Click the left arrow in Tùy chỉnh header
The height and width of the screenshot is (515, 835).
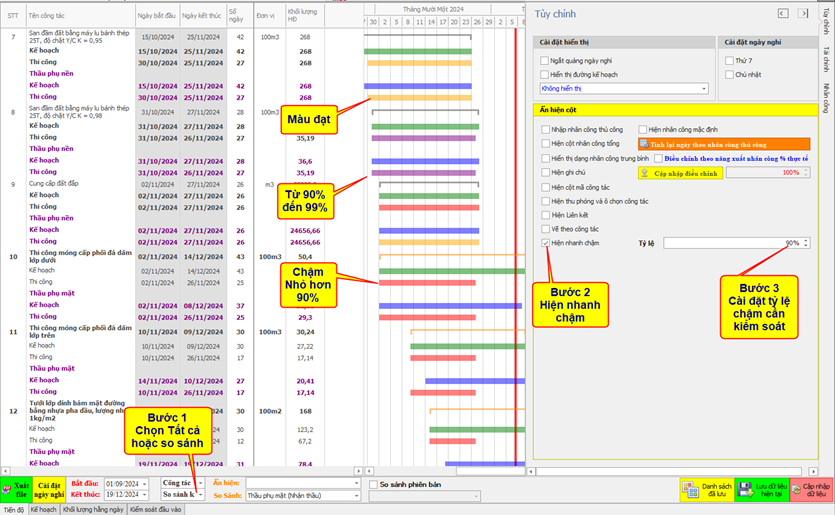point(782,13)
